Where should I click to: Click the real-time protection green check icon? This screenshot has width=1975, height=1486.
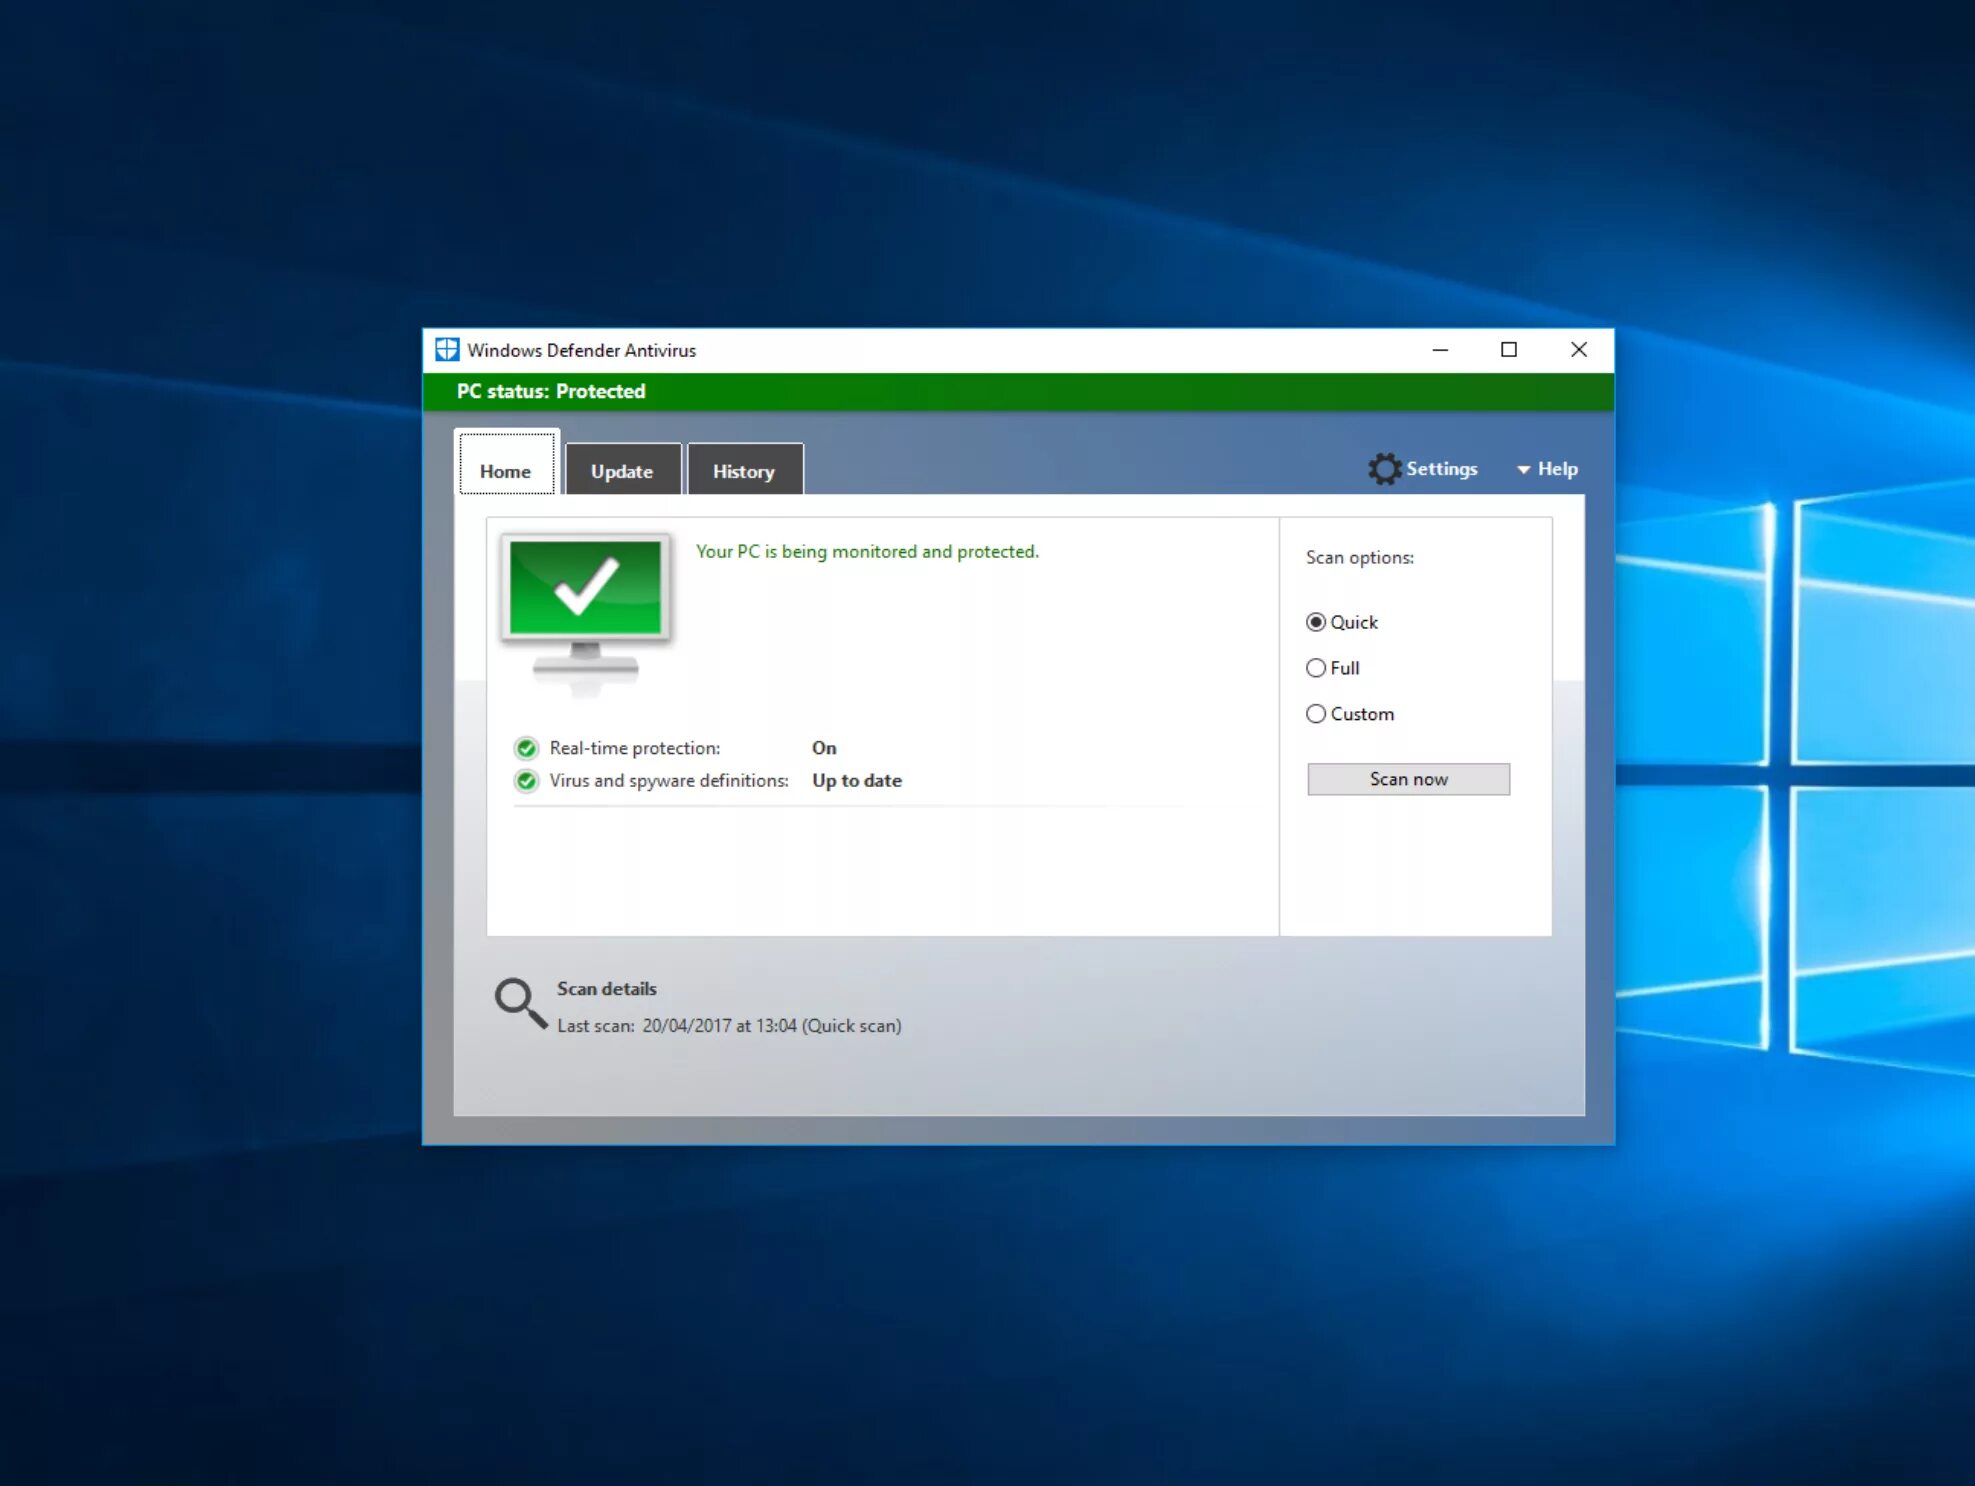pyautogui.click(x=528, y=748)
